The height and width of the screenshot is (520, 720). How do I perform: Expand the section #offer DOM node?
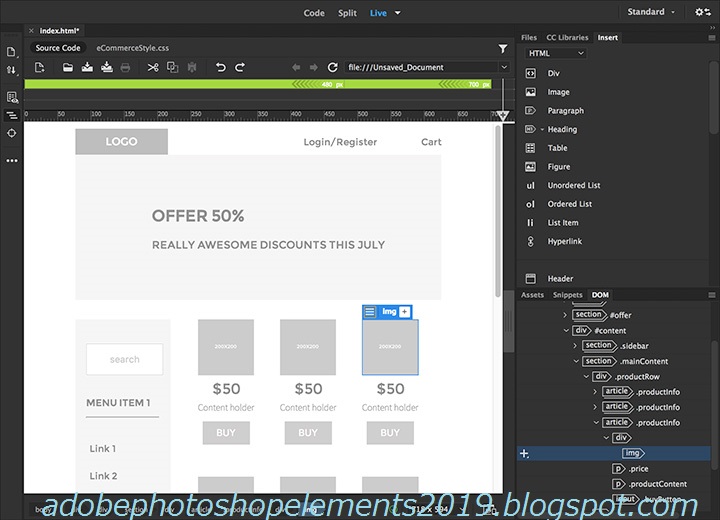[565, 315]
